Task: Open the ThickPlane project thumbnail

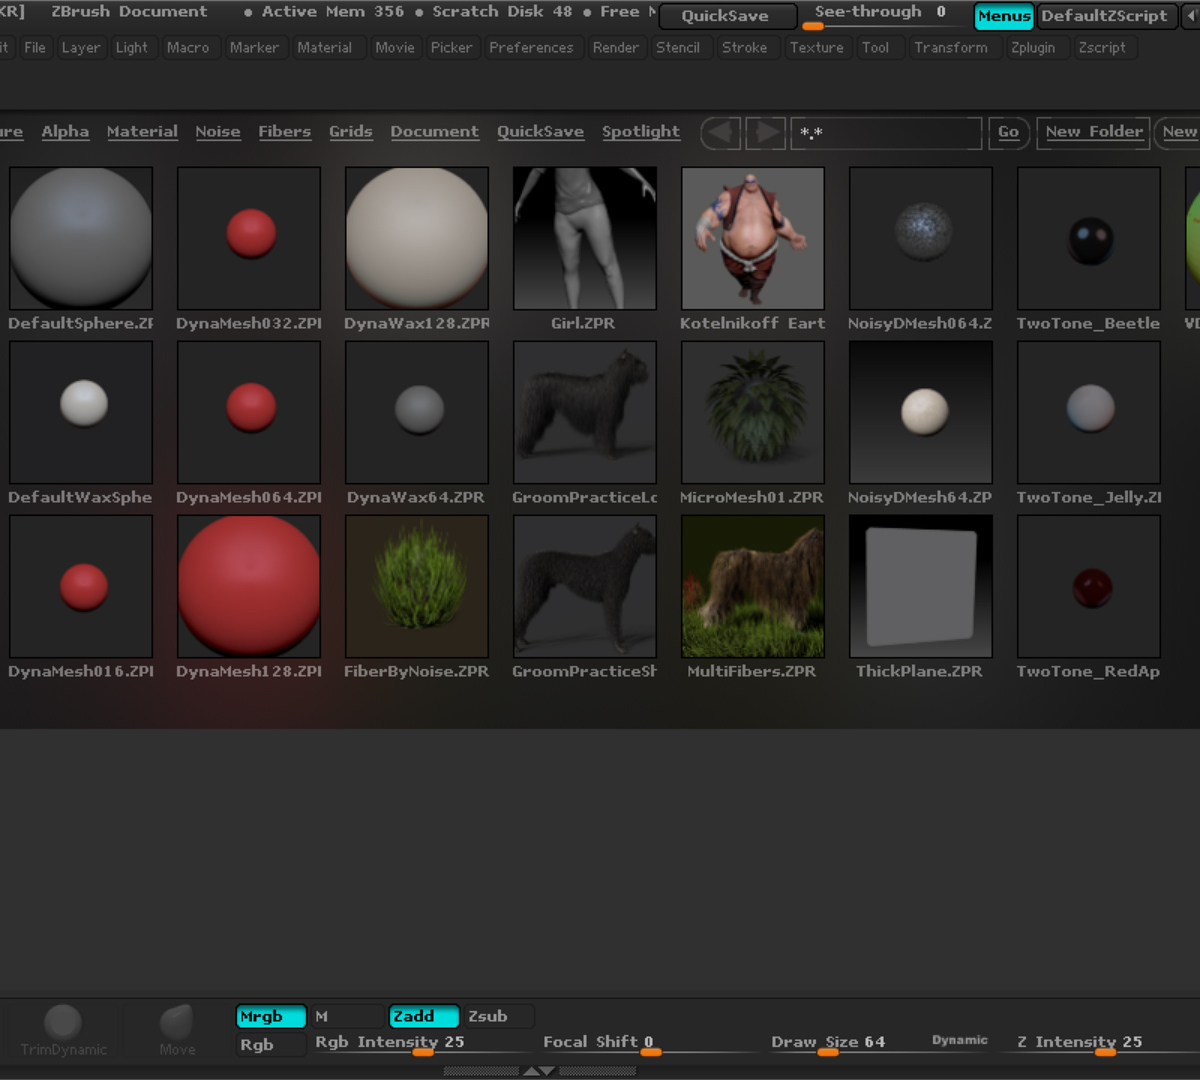Action: coord(921,586)
